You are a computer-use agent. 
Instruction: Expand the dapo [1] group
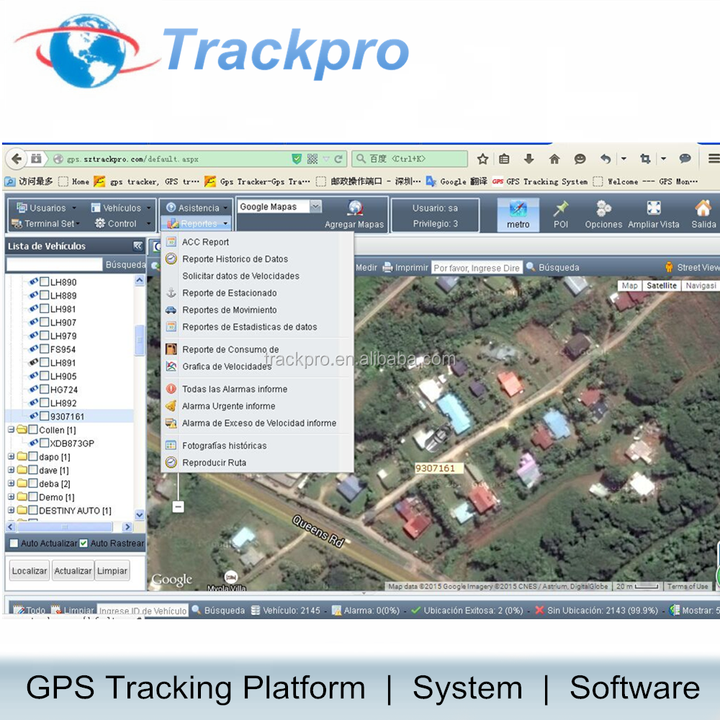pyautogui.click(x=11, y=456)
